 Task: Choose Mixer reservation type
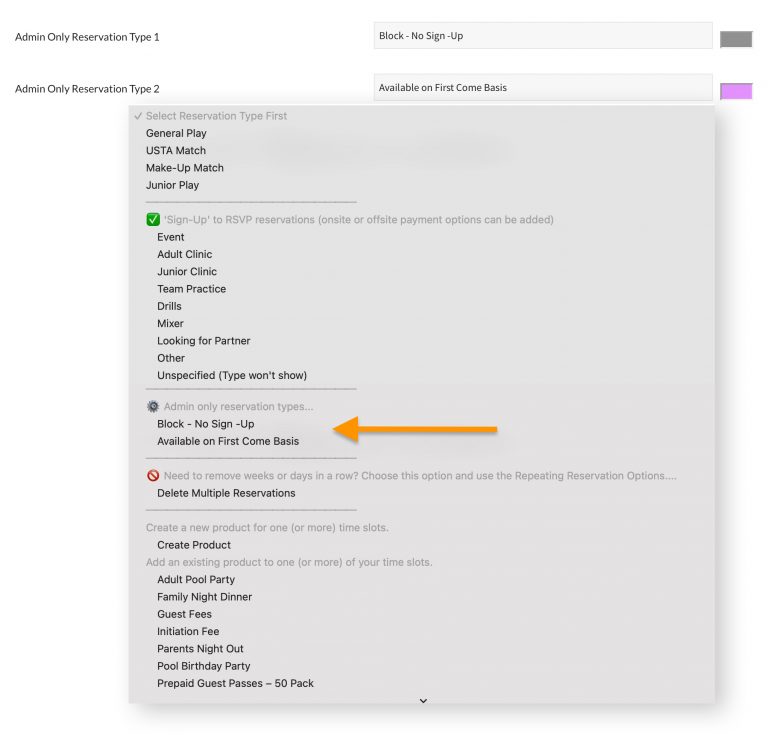tap(170, 323)
